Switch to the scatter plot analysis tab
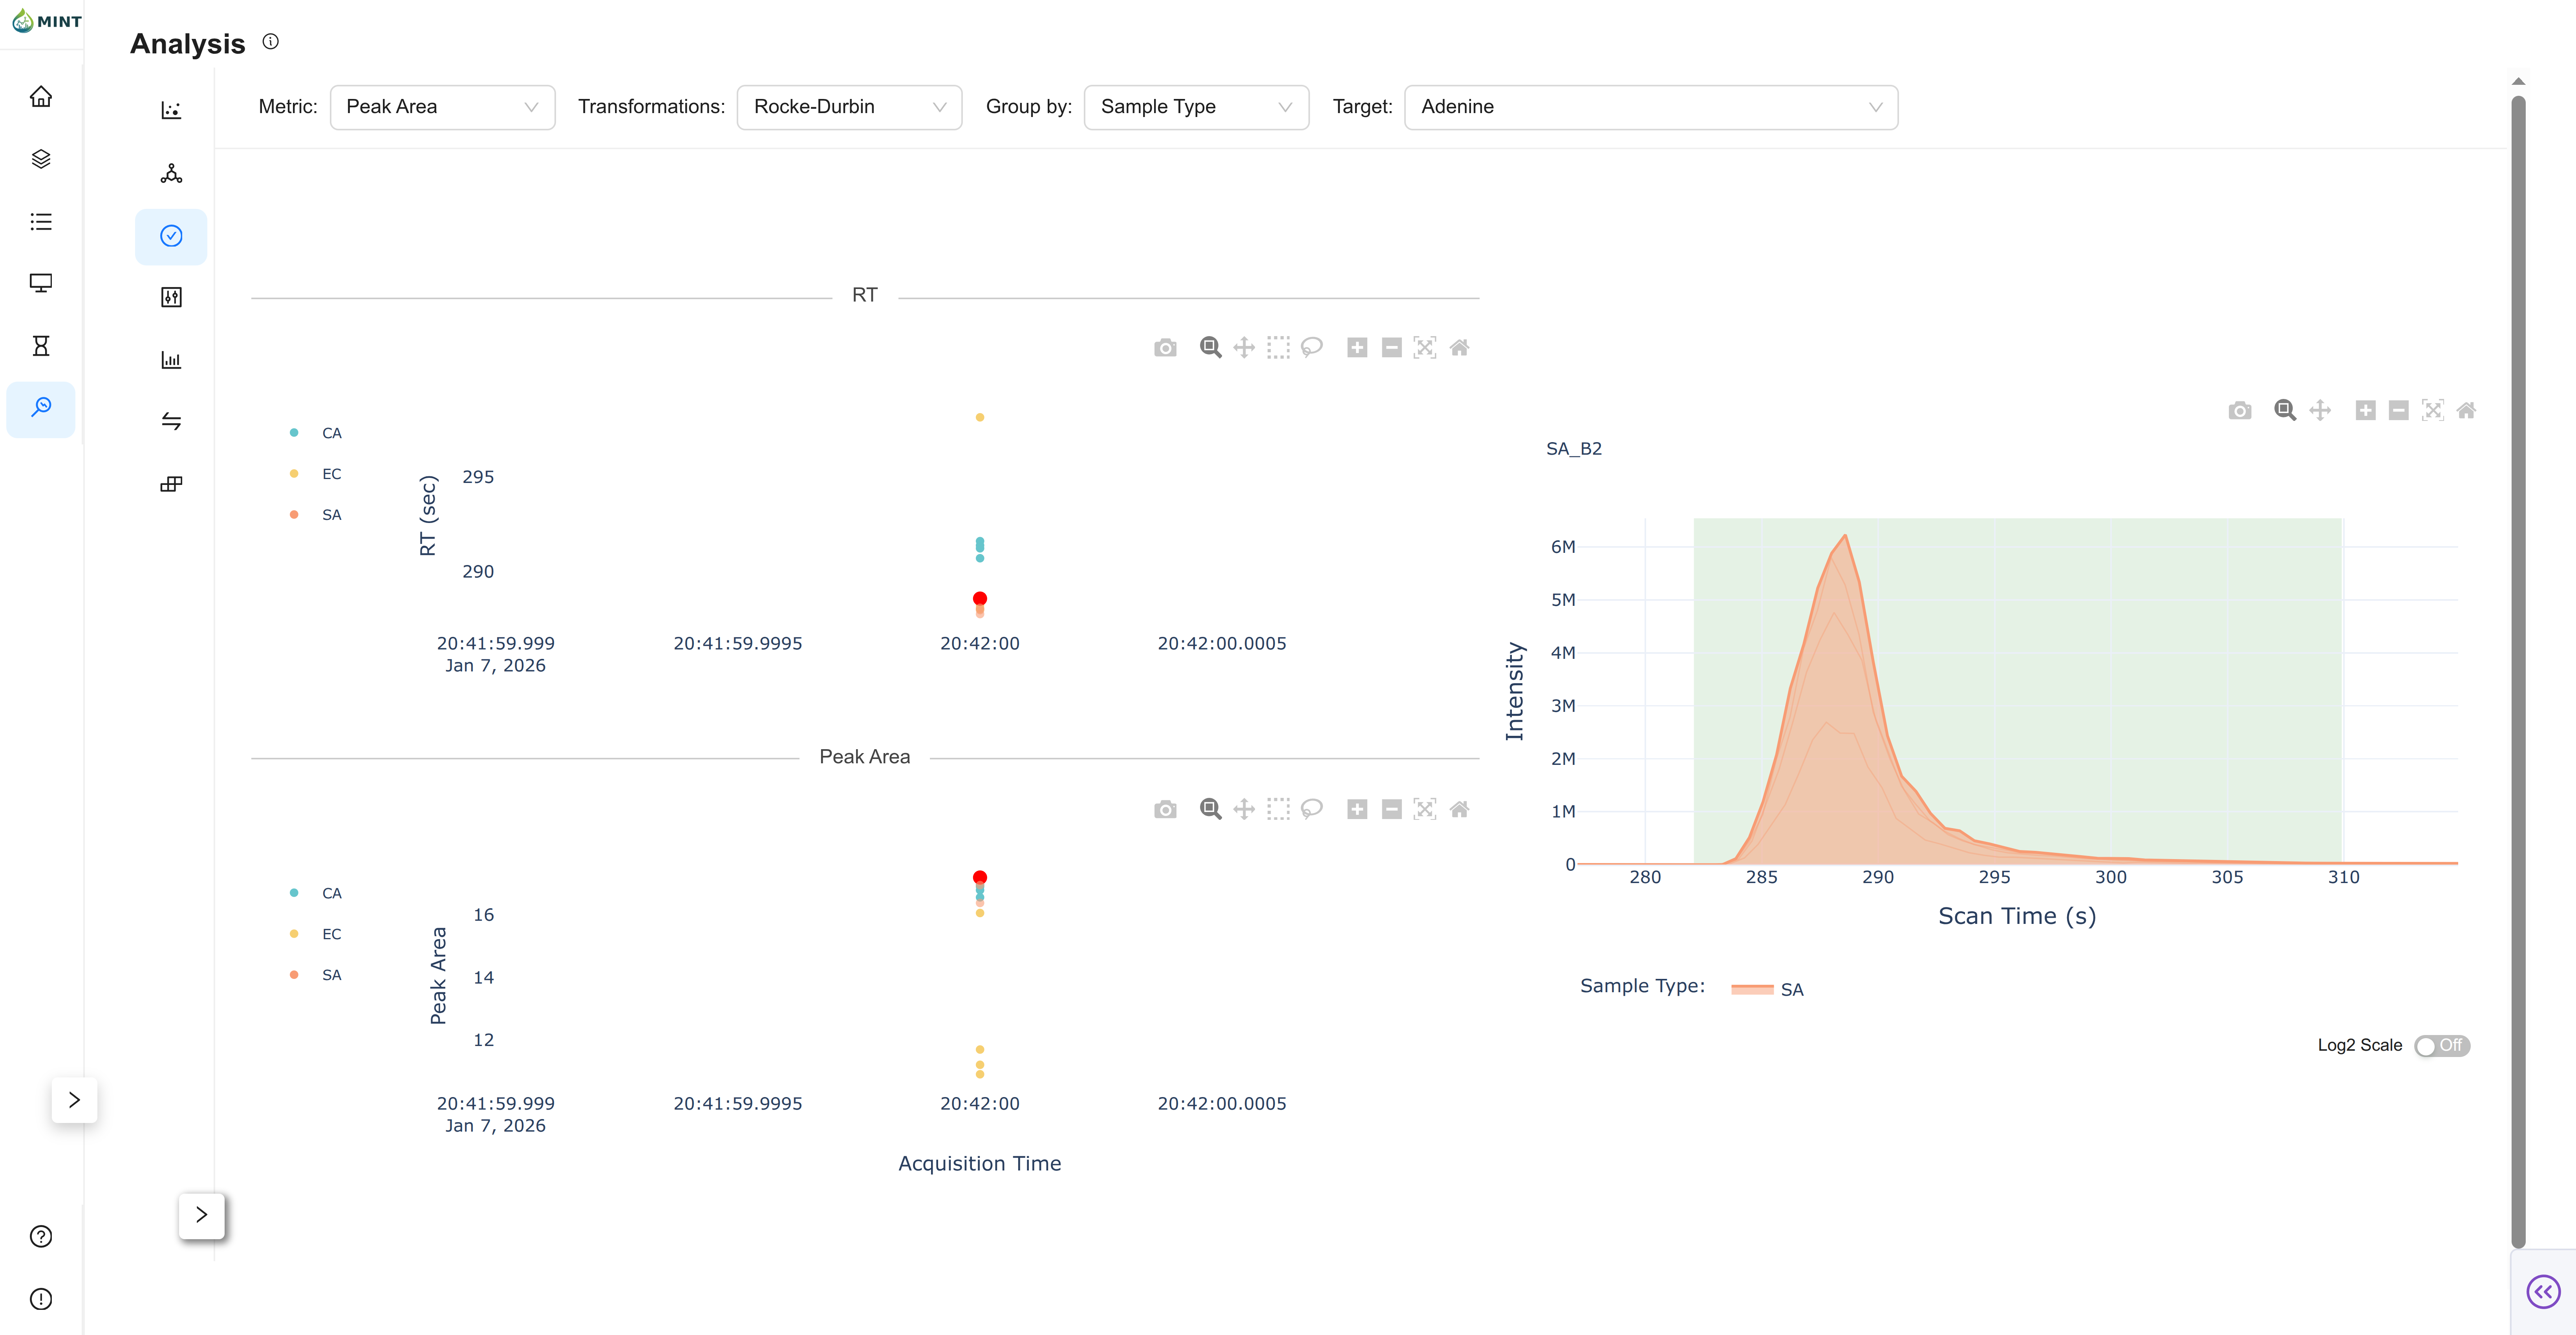The width and height of the screenshot is (2576, 1335). tap(171, 110)
